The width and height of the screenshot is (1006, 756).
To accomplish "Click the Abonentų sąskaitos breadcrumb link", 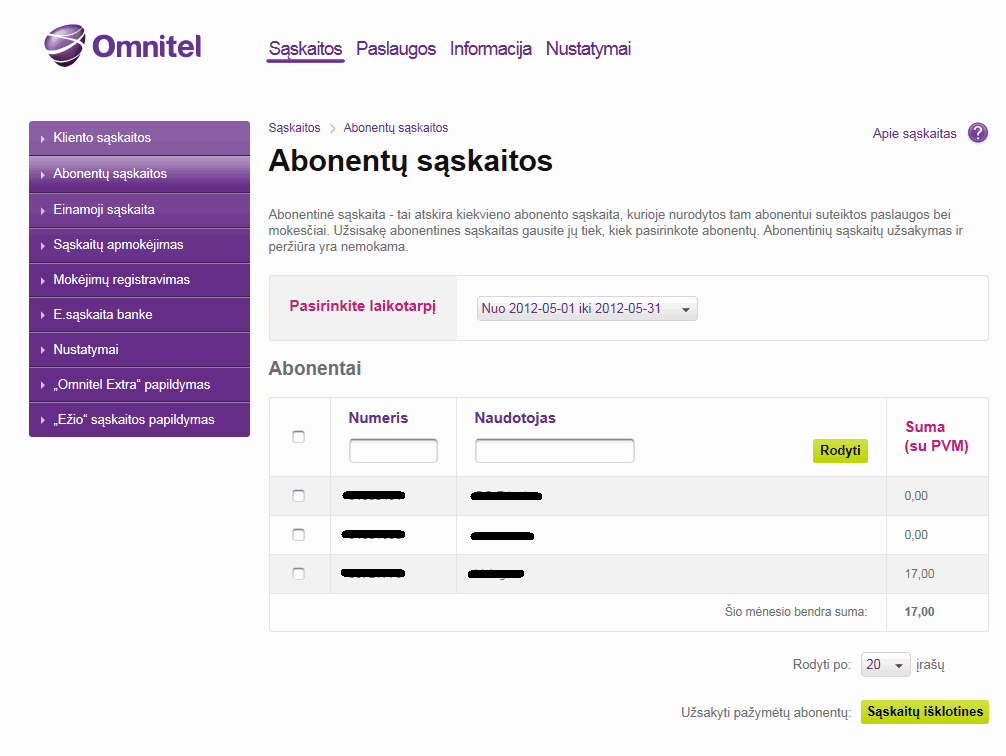I will point(395,128).
